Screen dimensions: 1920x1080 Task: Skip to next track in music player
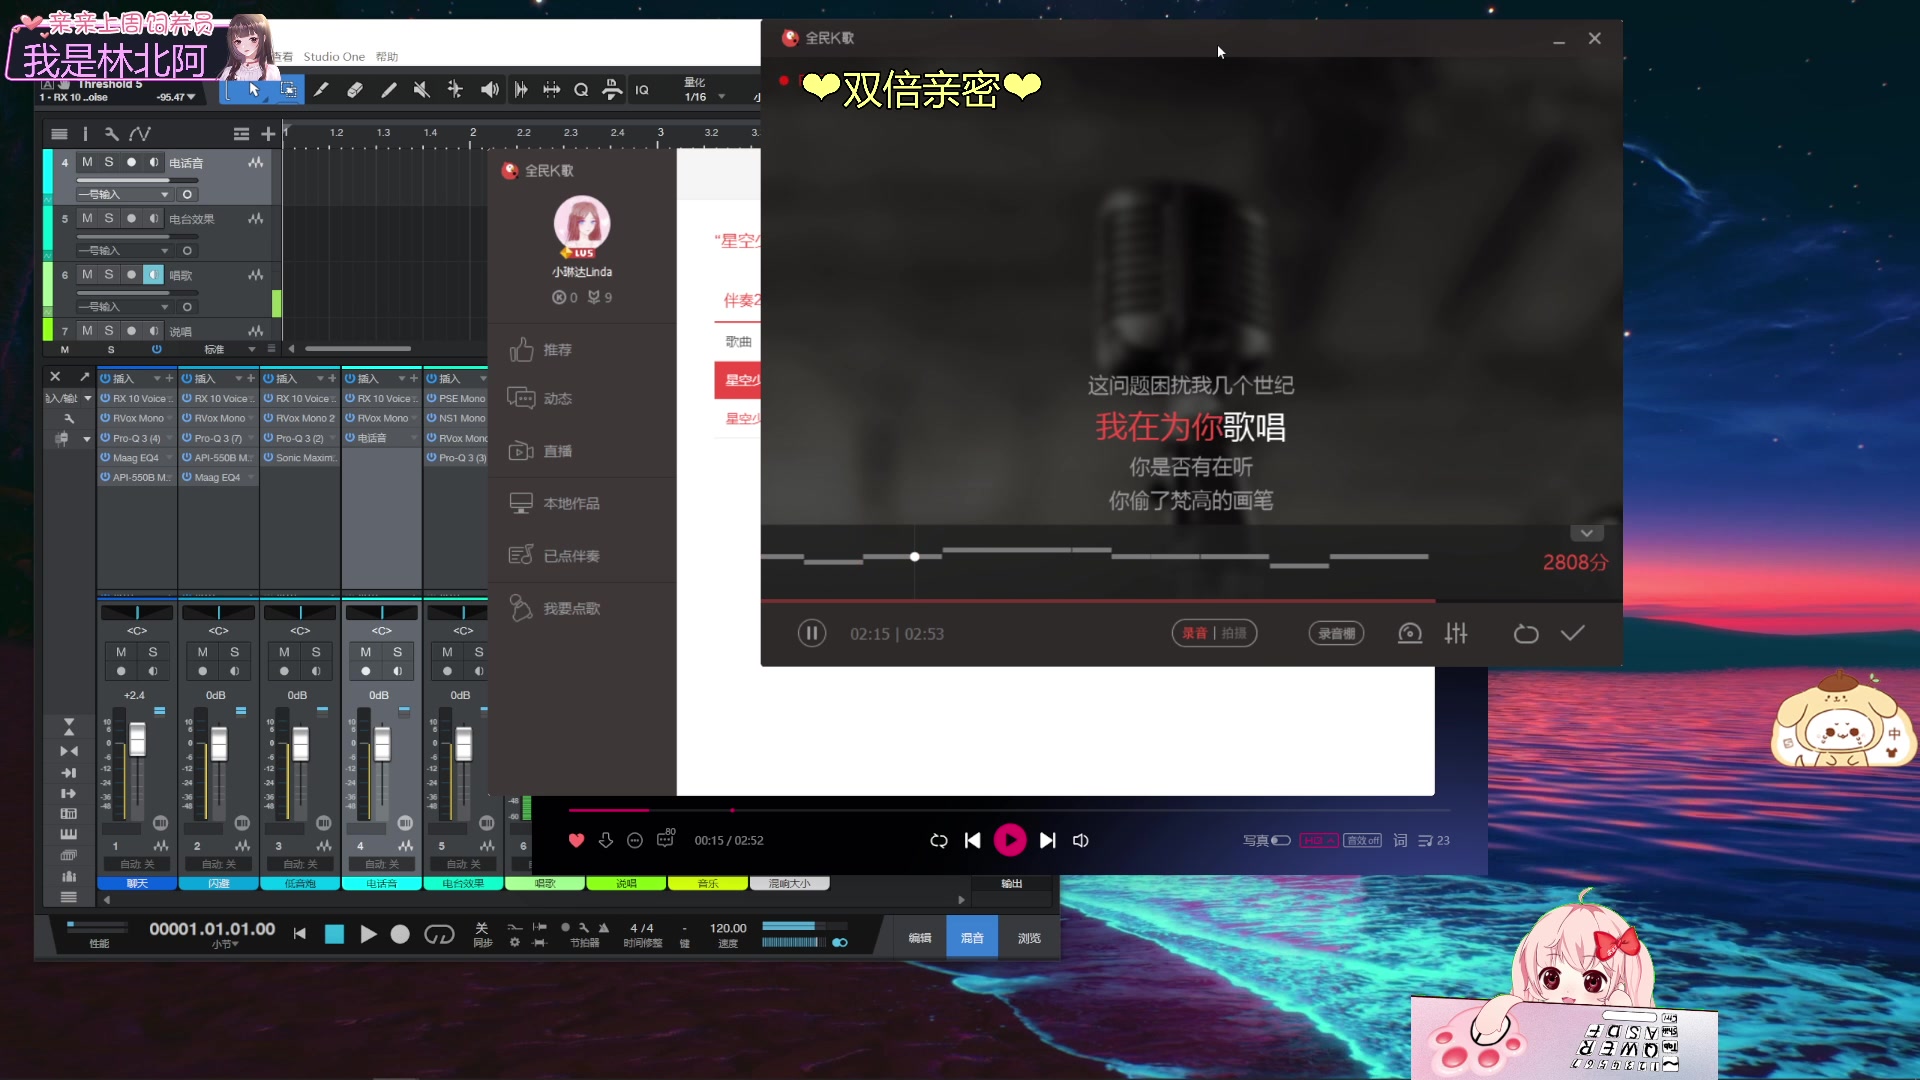tap(1047, 840)
